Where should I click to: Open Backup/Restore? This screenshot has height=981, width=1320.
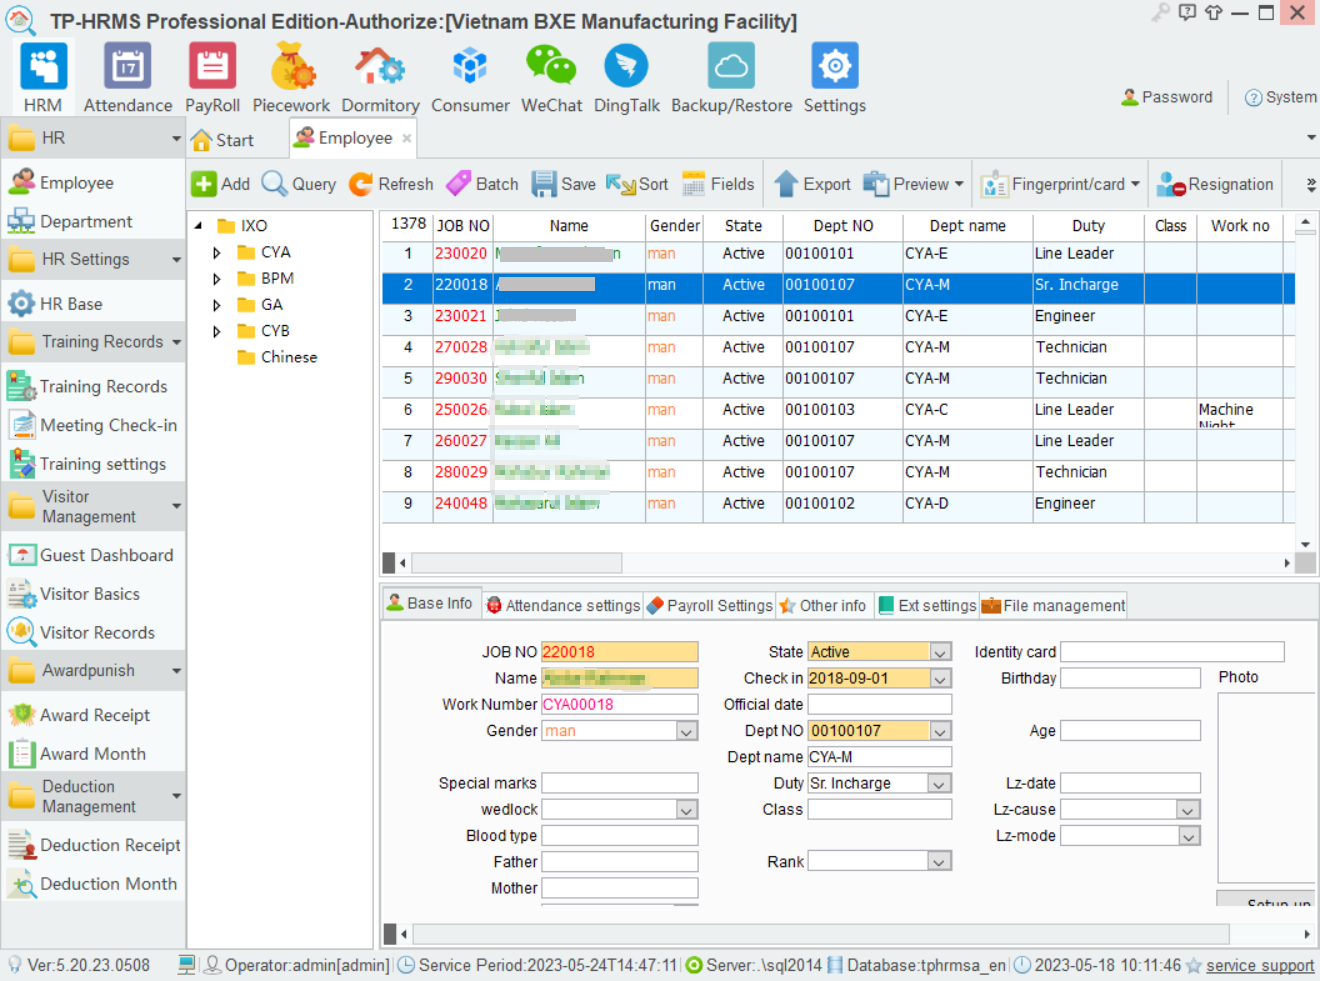point(731,78)
